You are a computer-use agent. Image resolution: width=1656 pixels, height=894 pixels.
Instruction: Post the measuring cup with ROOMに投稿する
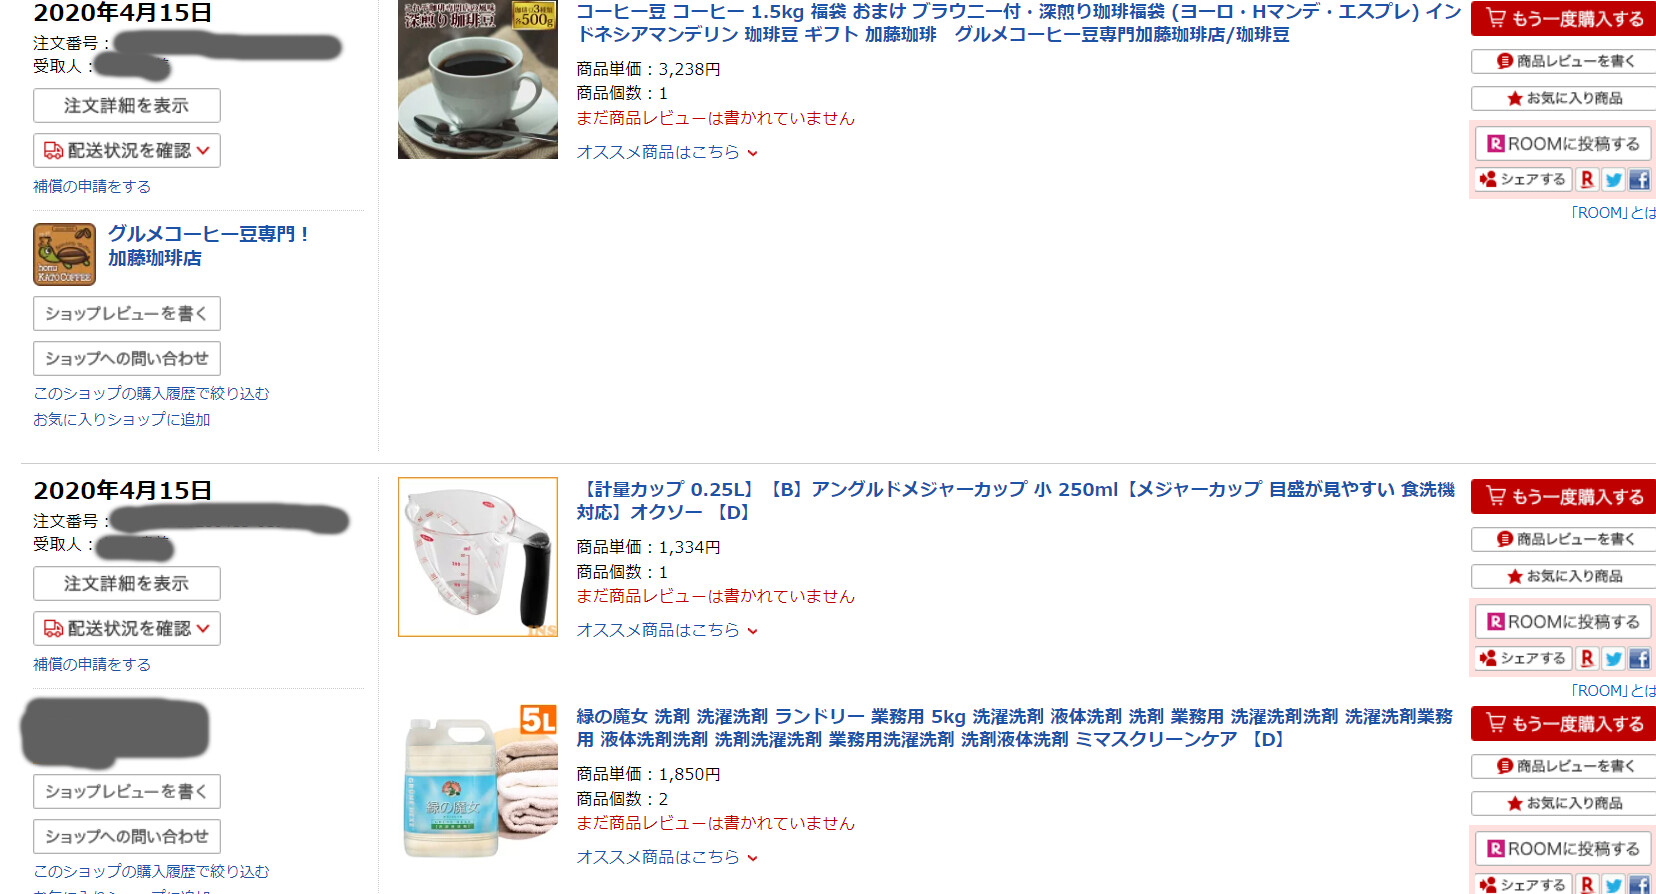click(x=1563, y=621)
